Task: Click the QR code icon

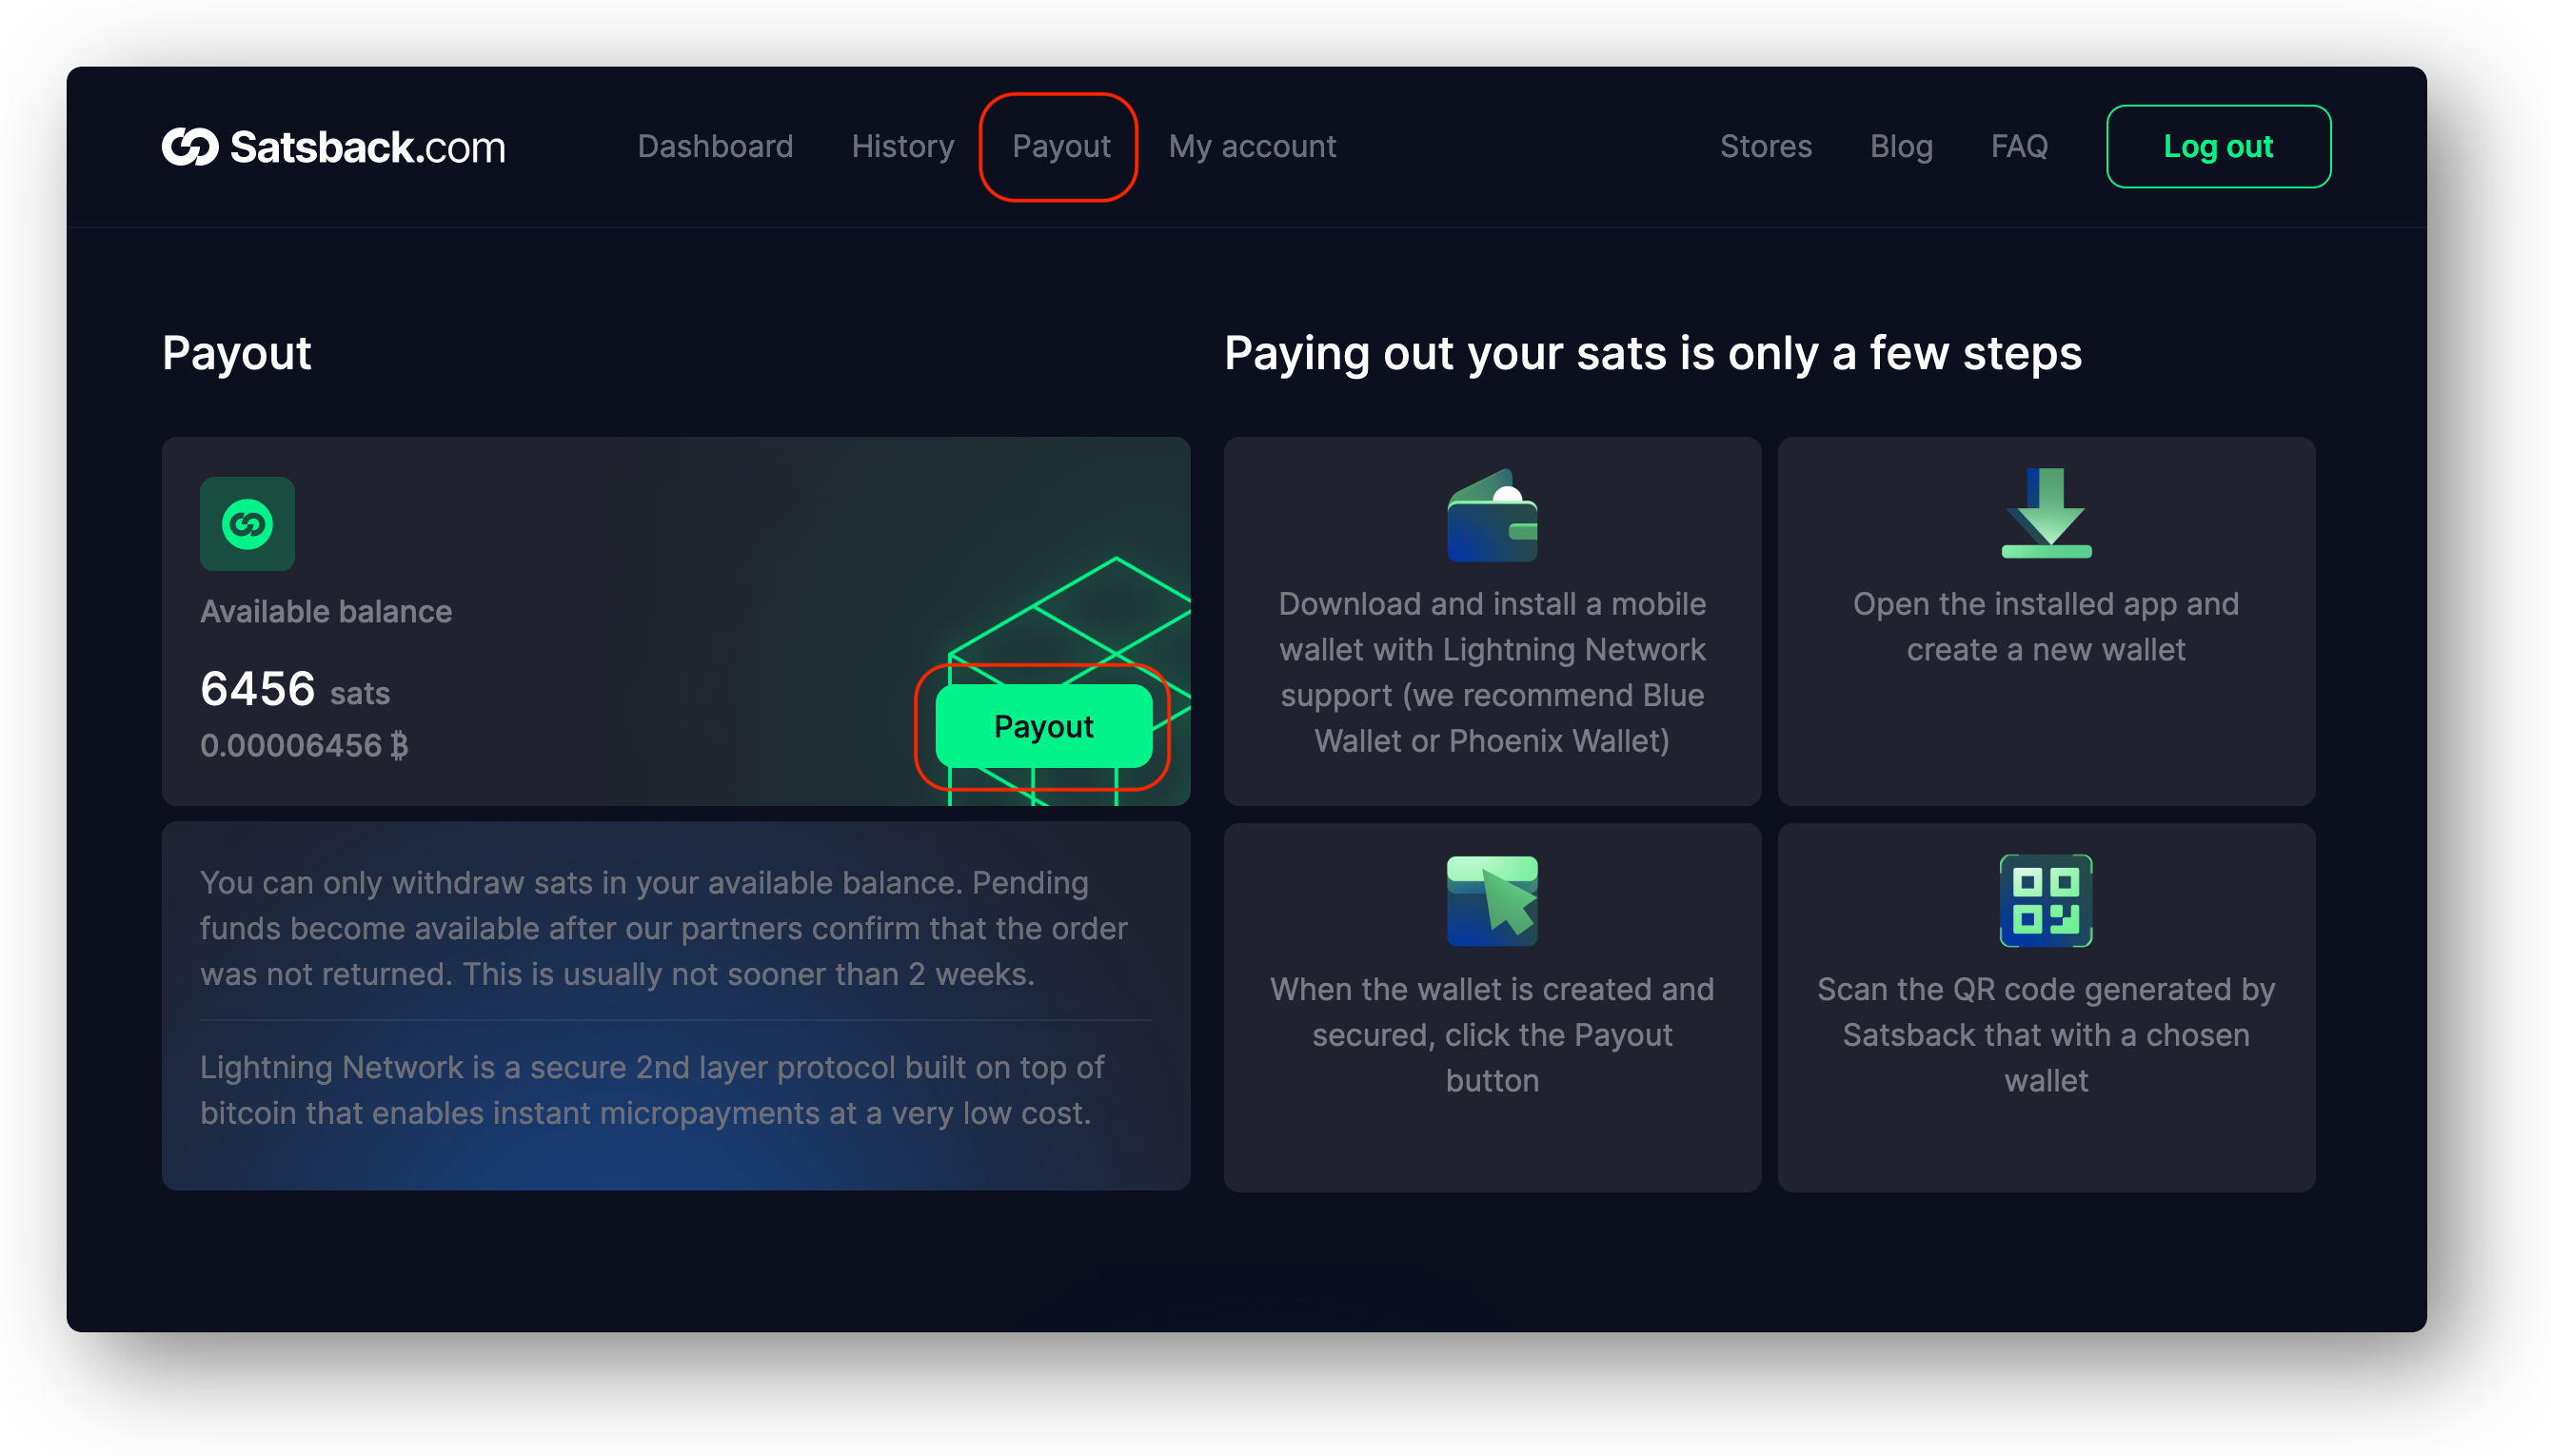Action: coord(2046,901)
